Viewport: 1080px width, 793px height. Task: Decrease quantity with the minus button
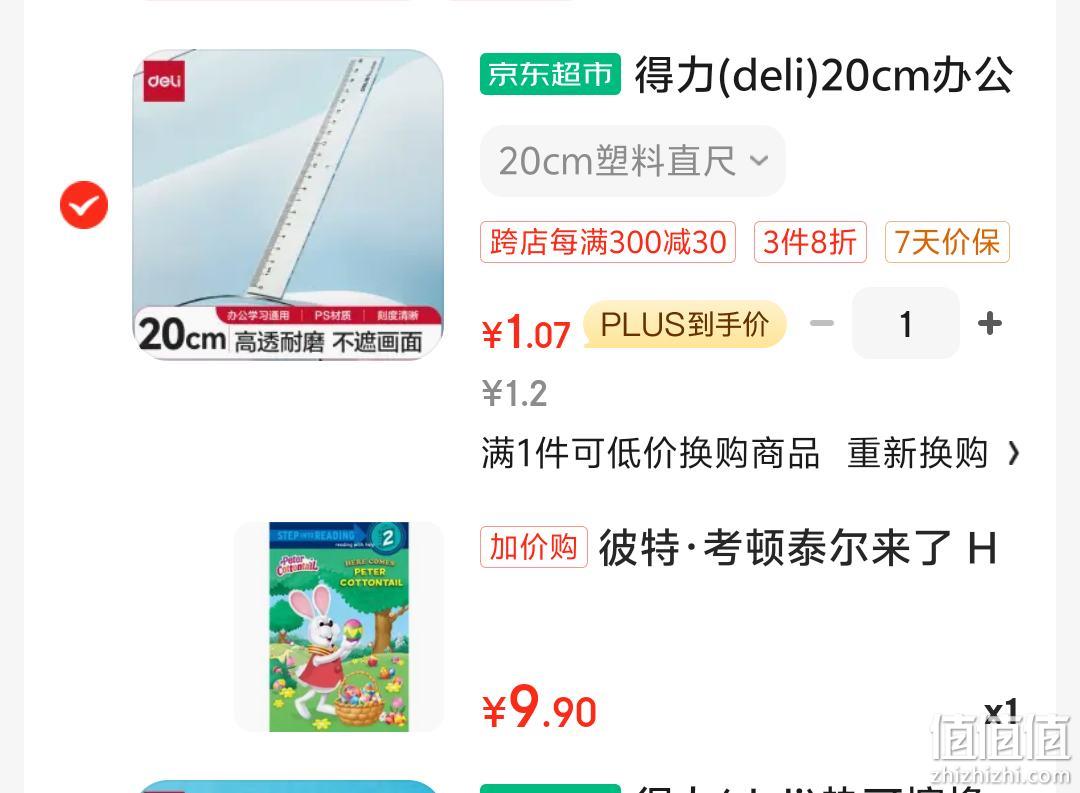[821, 323]
